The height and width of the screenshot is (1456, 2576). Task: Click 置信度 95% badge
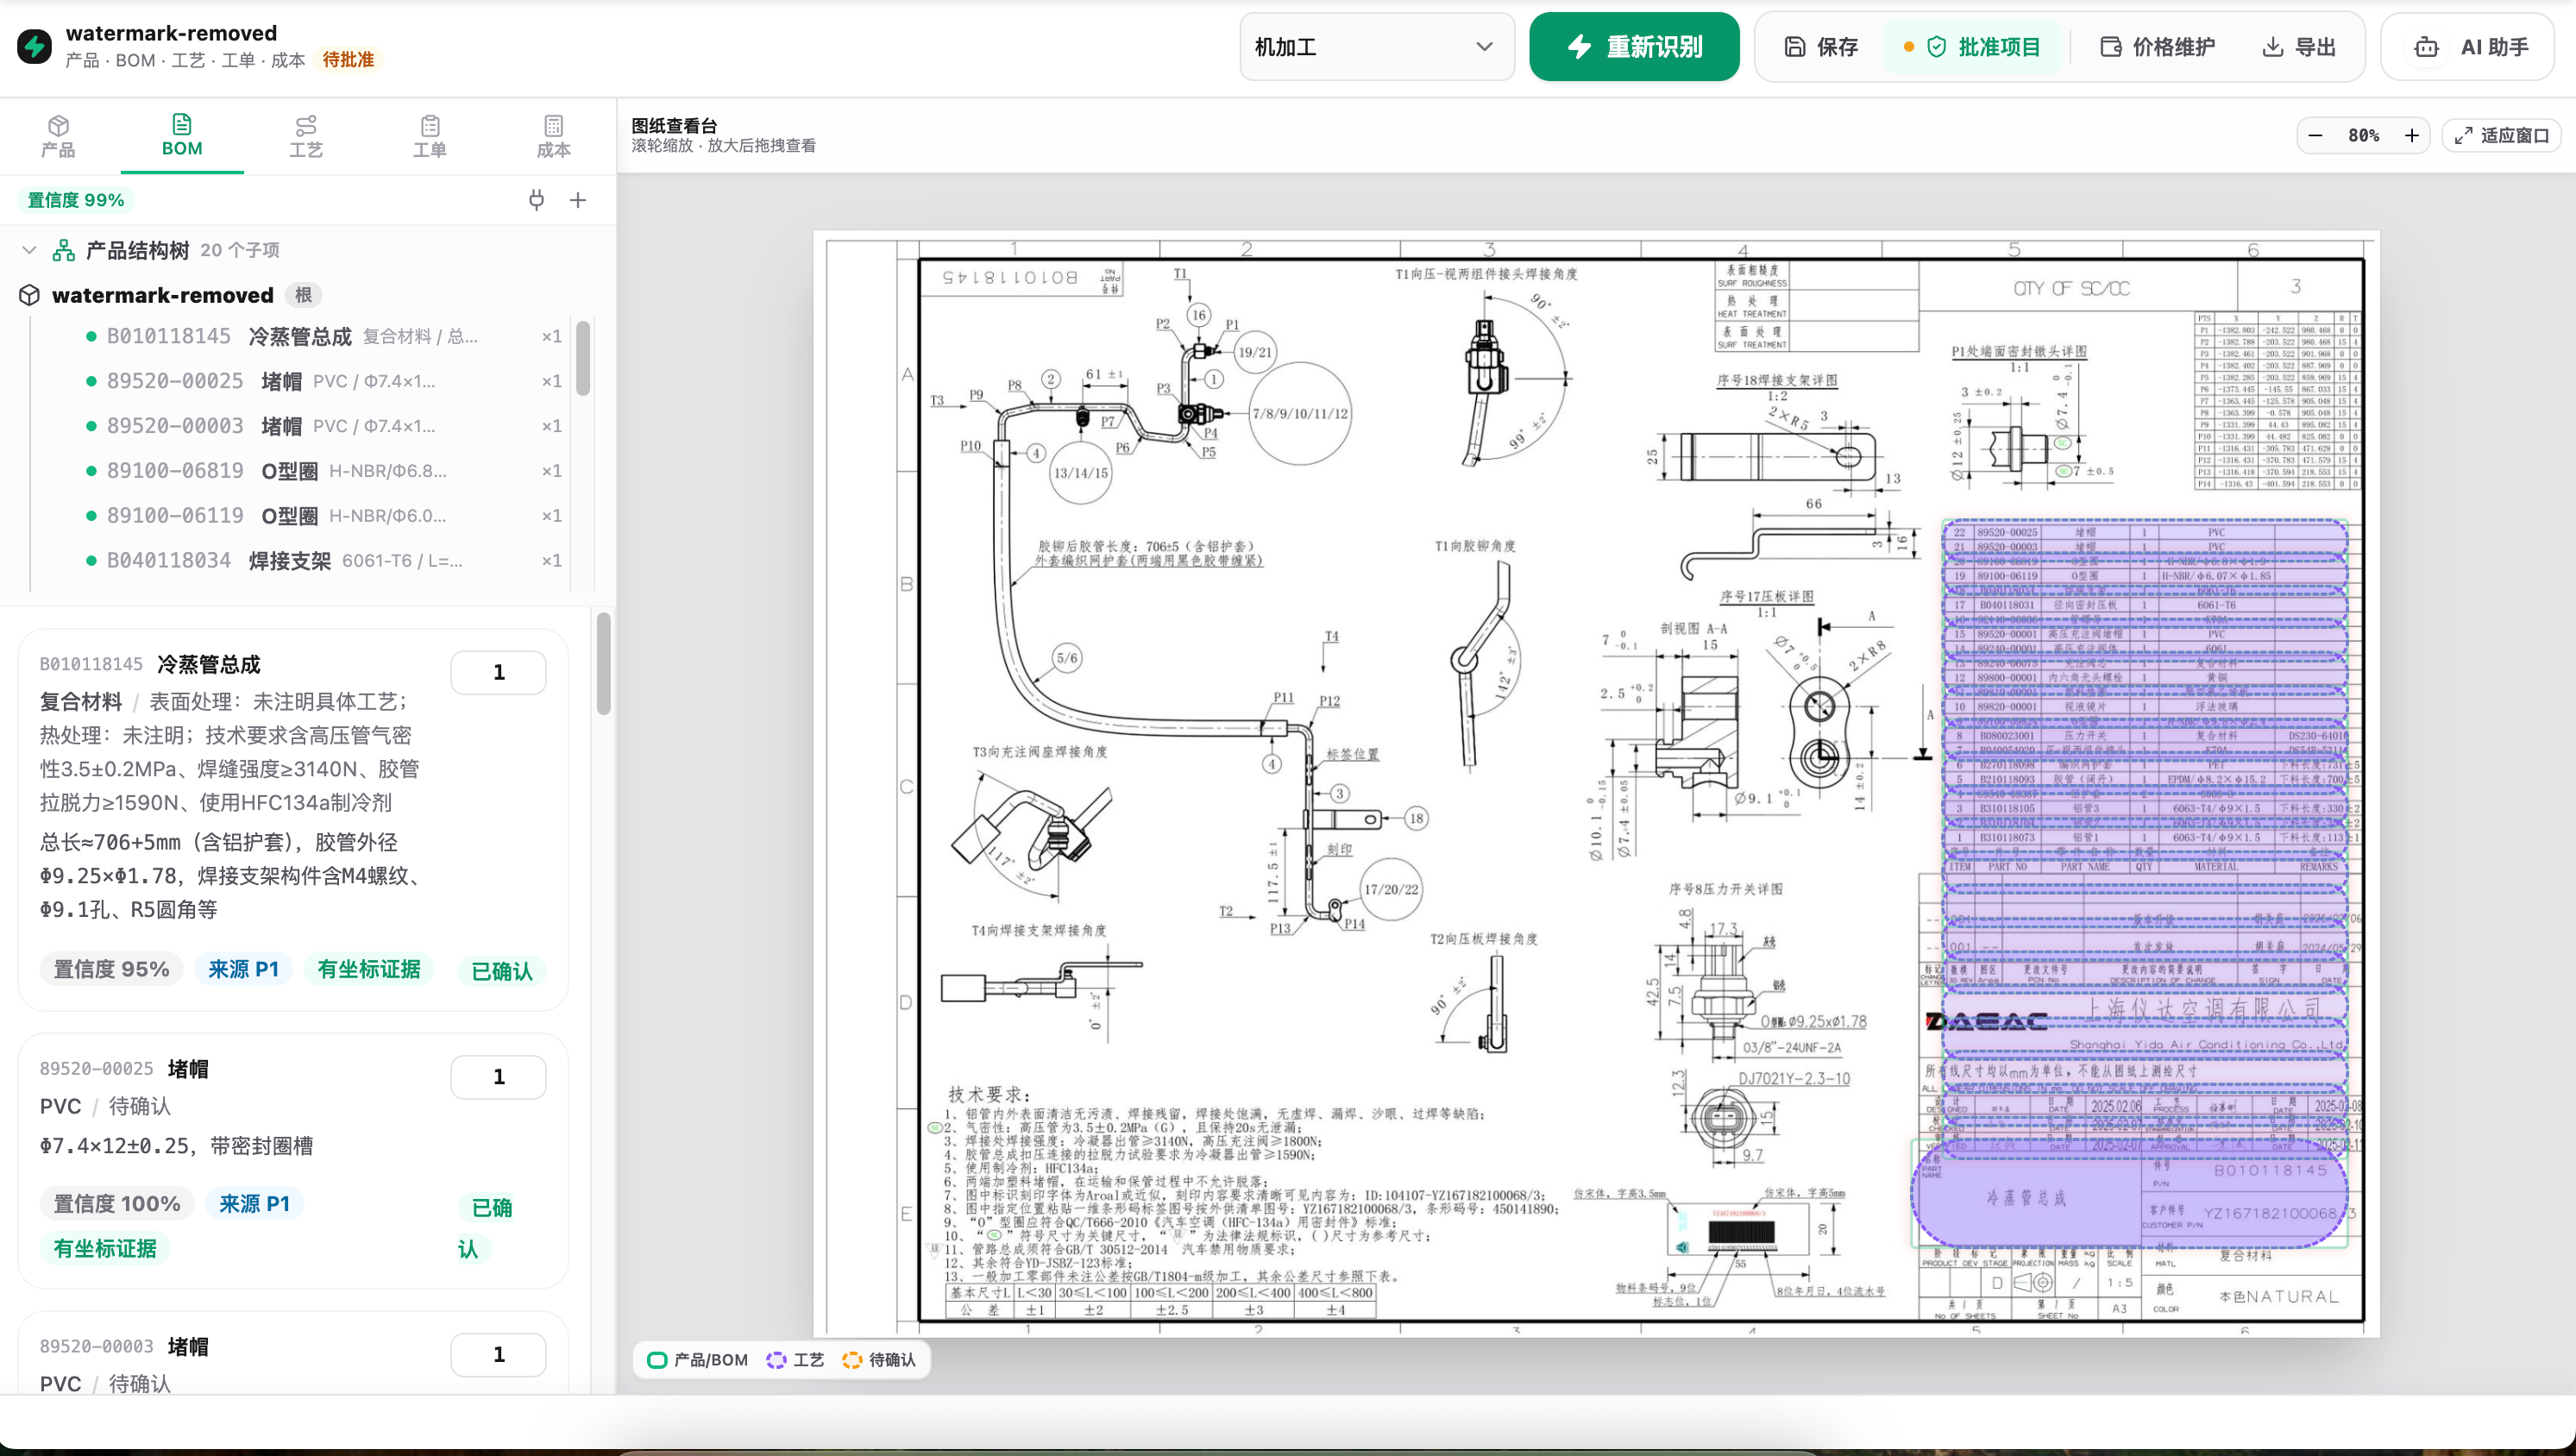[x=111, y=969]
